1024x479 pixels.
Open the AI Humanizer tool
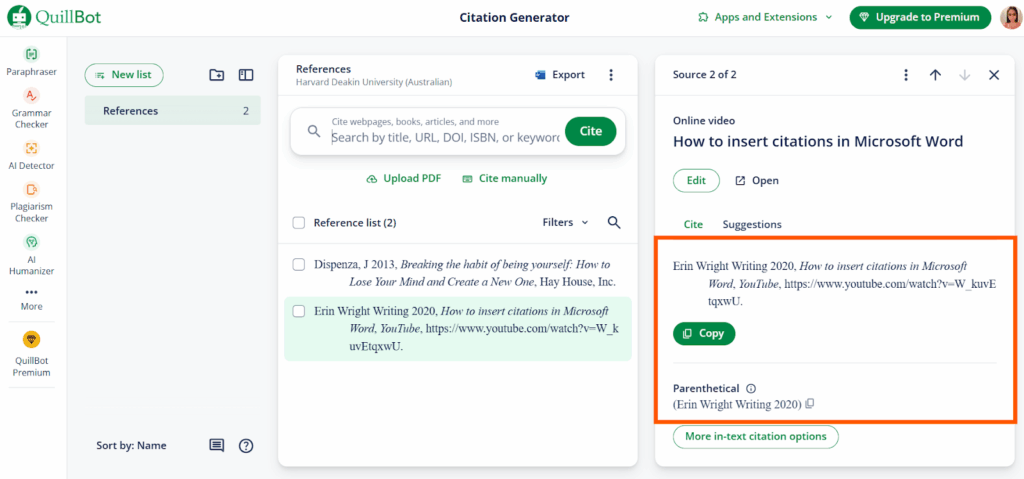tap(31, 254)
